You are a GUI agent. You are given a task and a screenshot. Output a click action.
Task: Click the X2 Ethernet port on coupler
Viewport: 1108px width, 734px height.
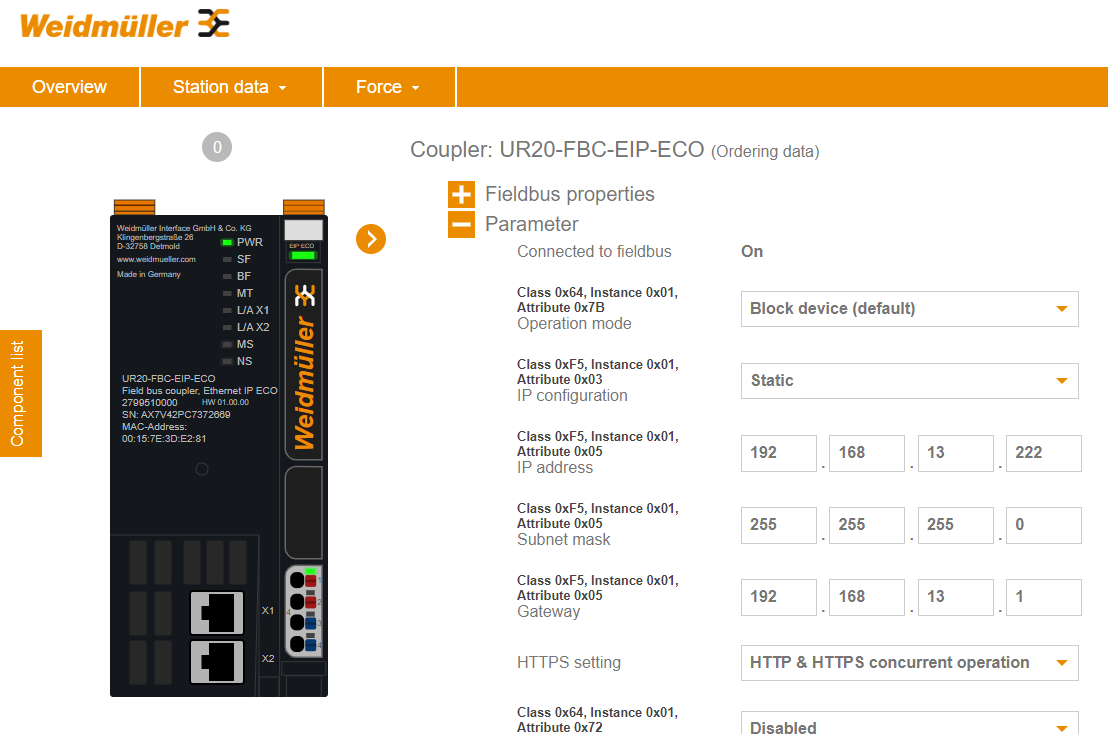[x=217, y=661]
